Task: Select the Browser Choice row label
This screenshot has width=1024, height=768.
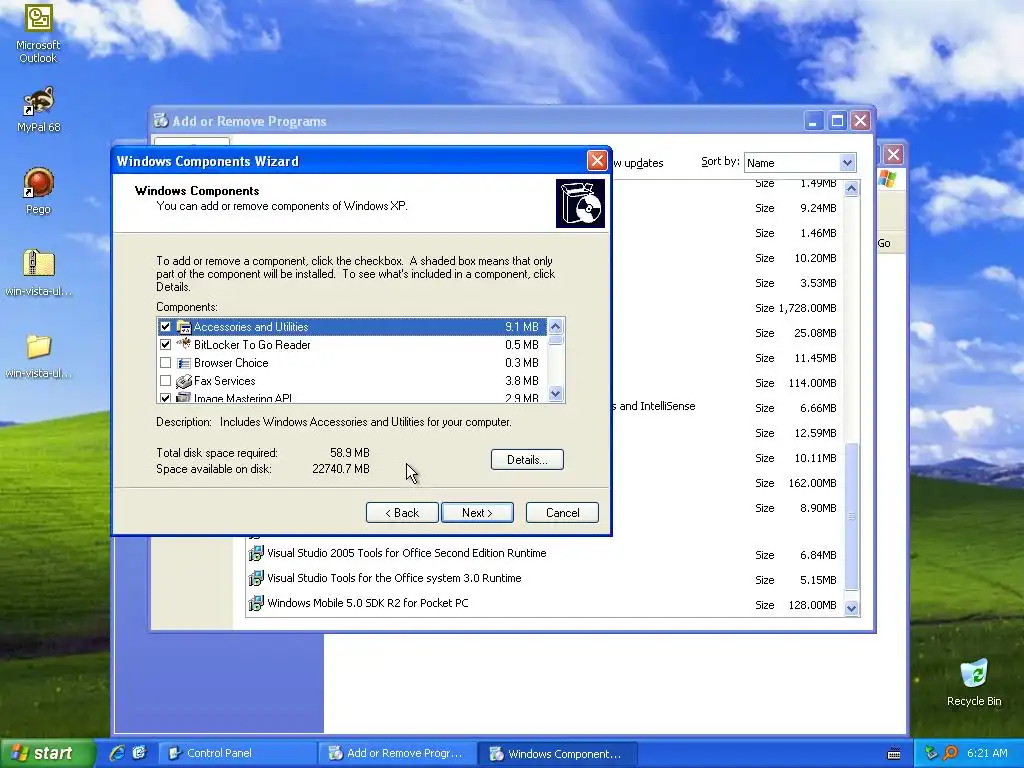Action: 231,362
